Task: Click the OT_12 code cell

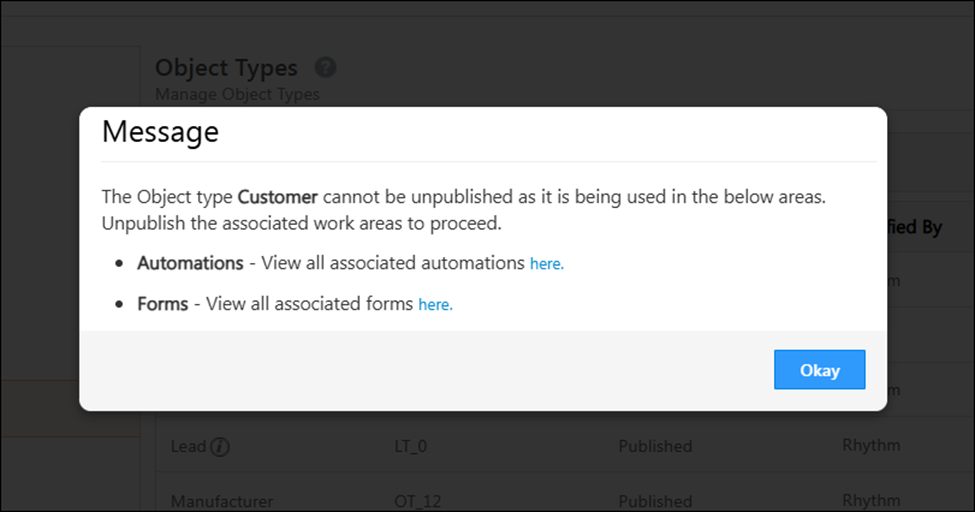Action: (416, 500)
